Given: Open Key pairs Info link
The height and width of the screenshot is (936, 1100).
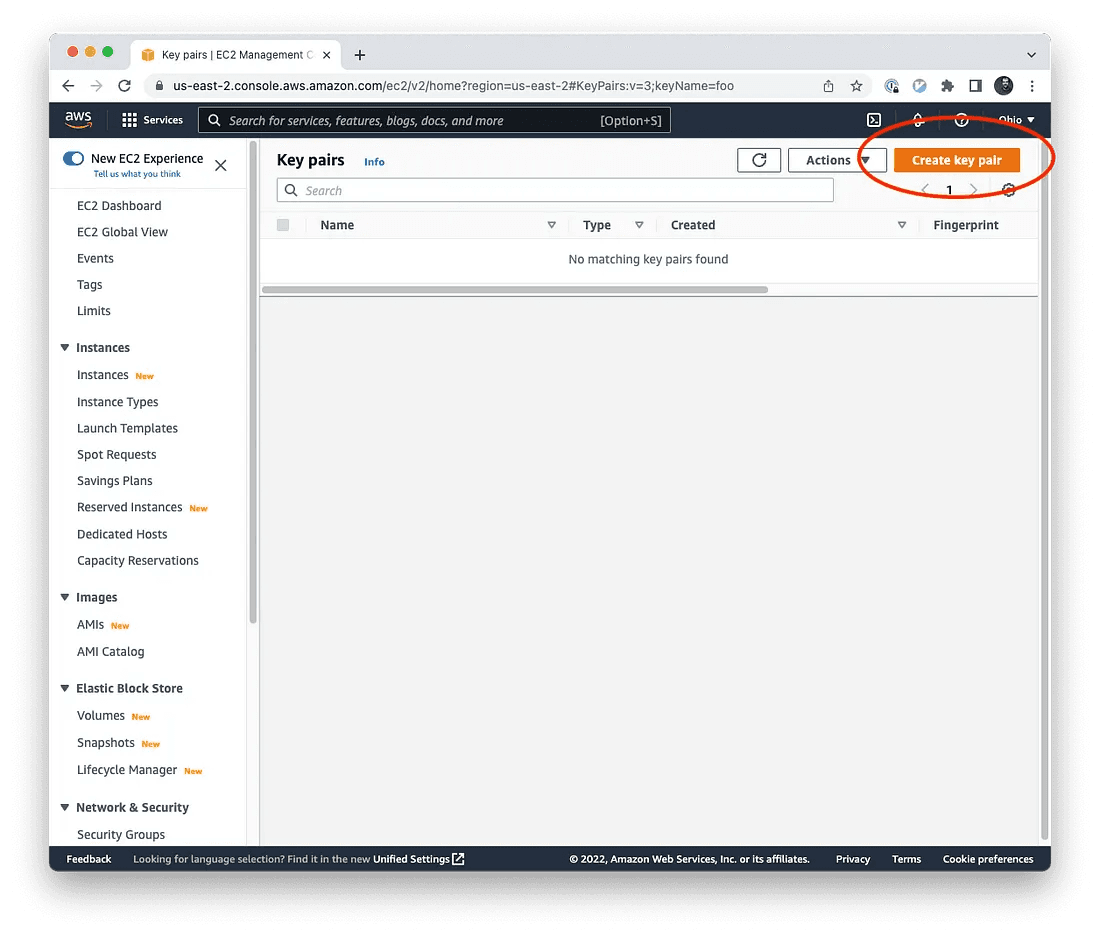Looking at the screenshot, I should pyautogui.click(x=374, y=161).
